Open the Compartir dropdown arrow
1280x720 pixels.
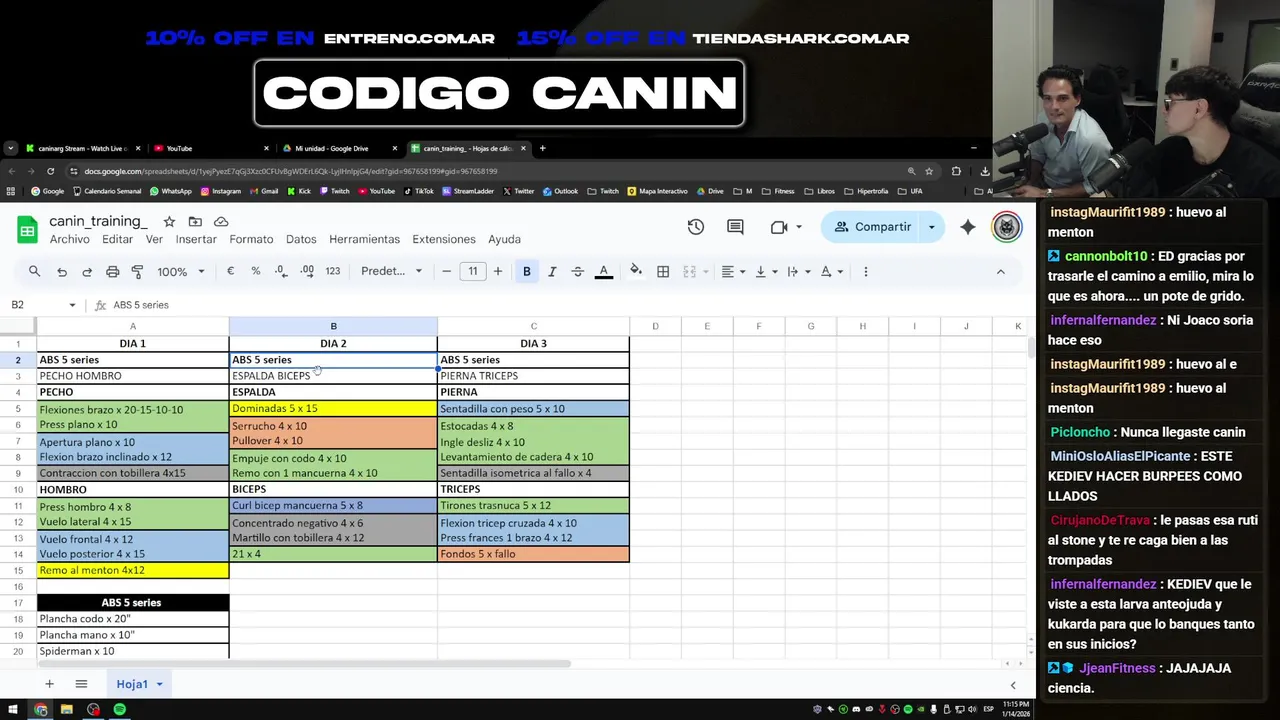[932, 227]
